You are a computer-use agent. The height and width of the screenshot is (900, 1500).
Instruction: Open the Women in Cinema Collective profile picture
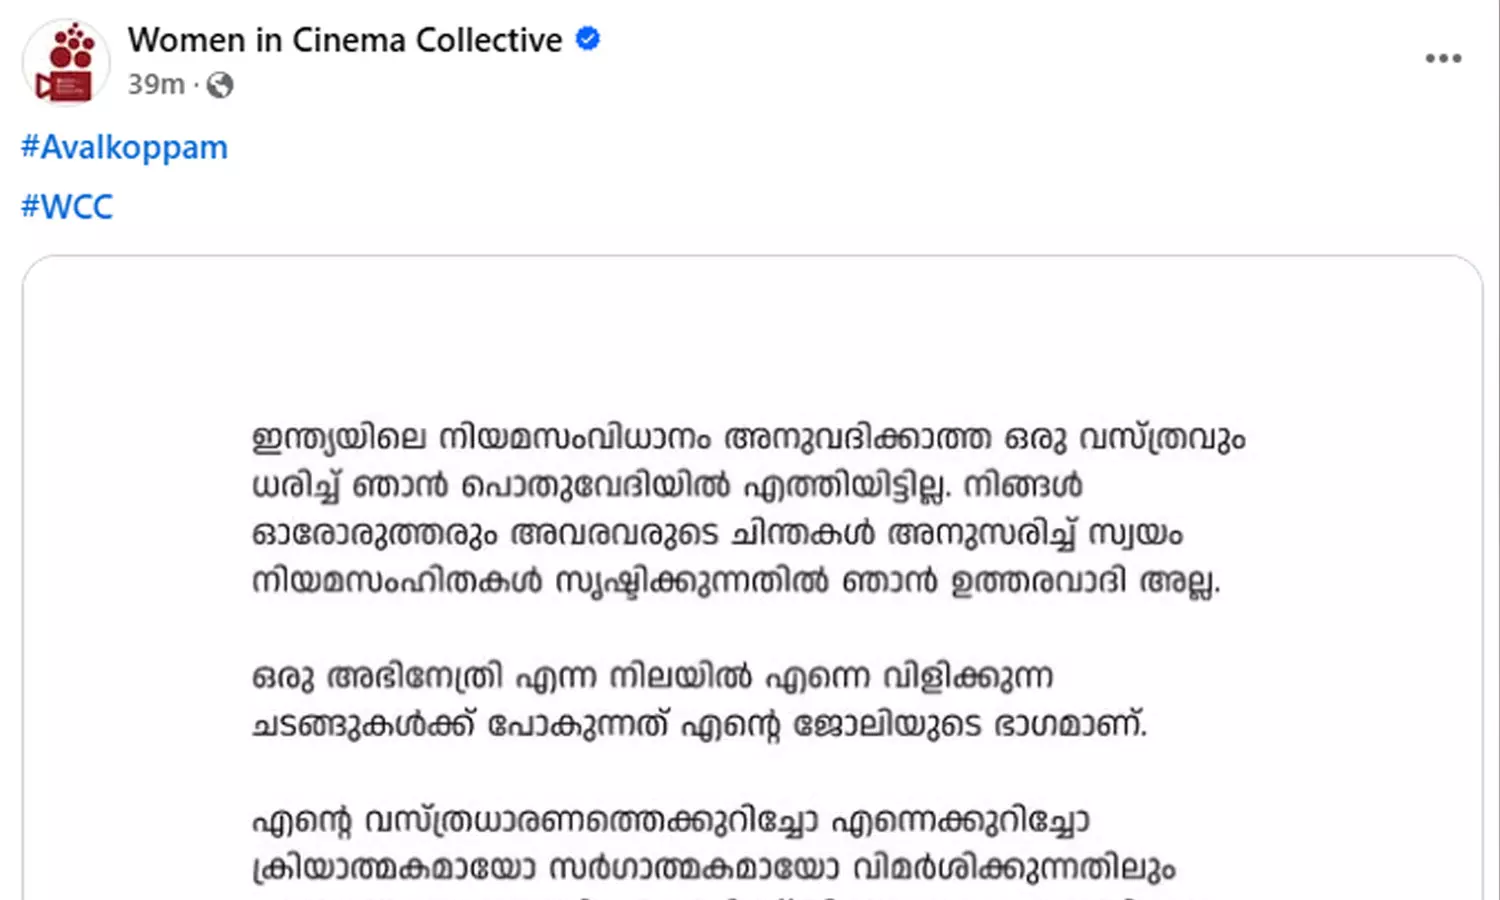tap(66, 62)
